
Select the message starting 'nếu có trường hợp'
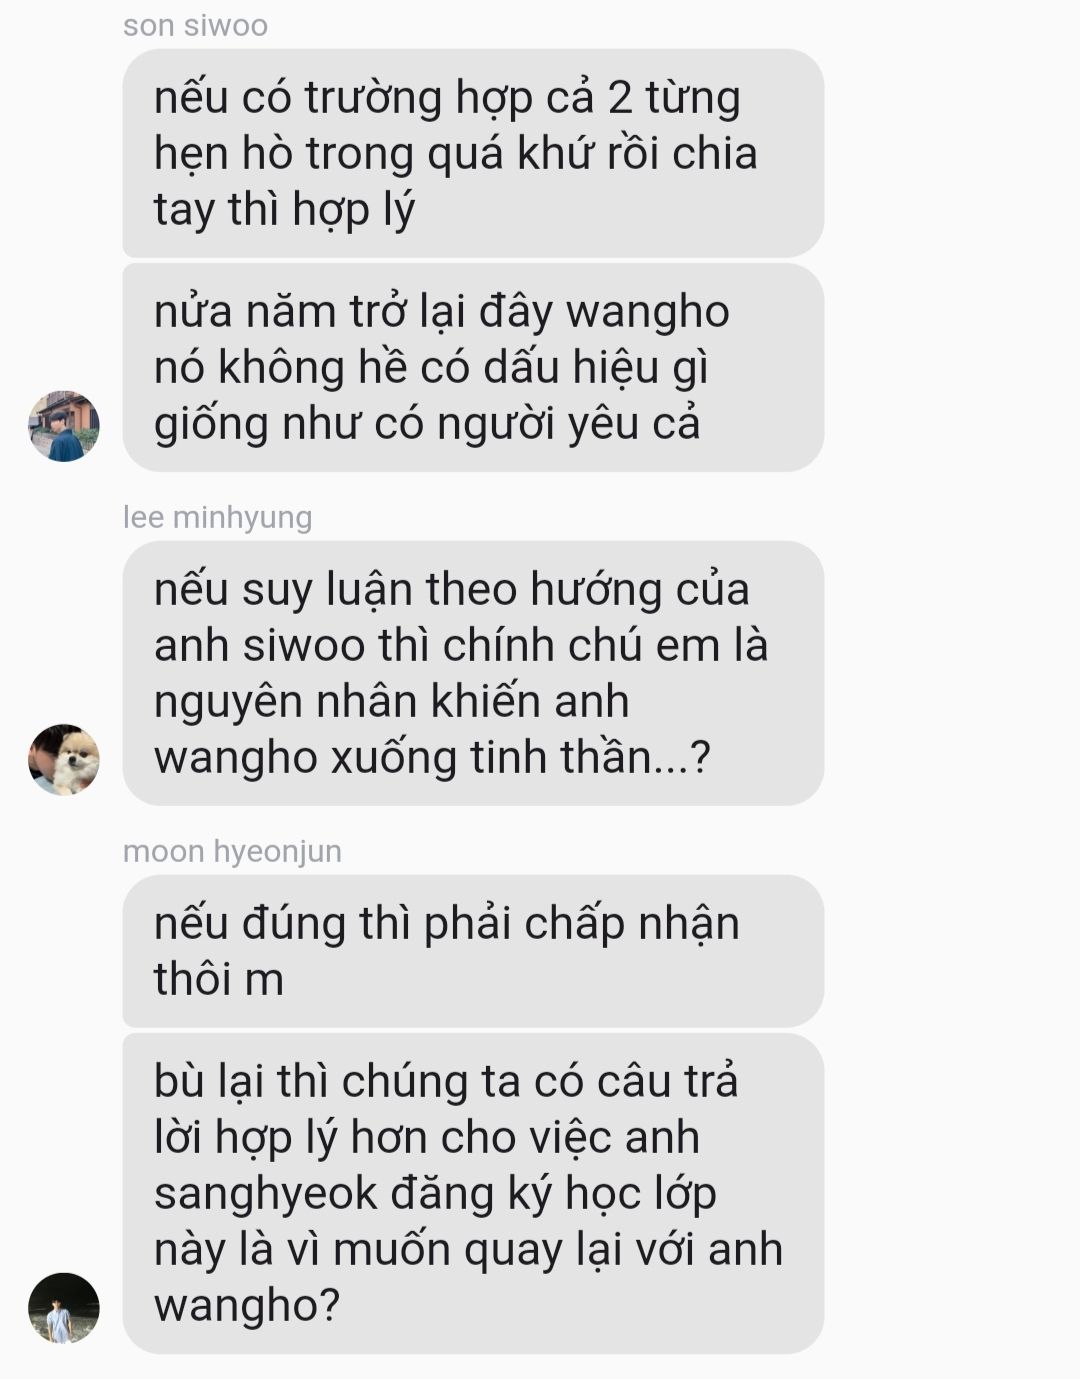click(x=473, y=153)
